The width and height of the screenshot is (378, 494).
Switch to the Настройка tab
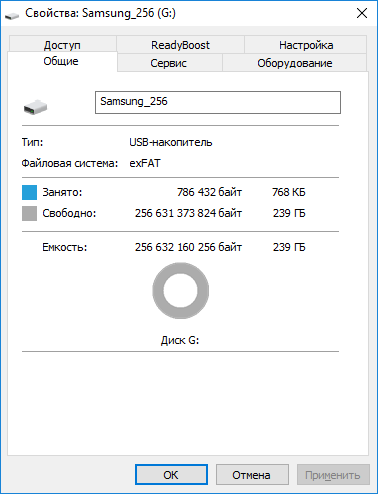pos(306,45)
